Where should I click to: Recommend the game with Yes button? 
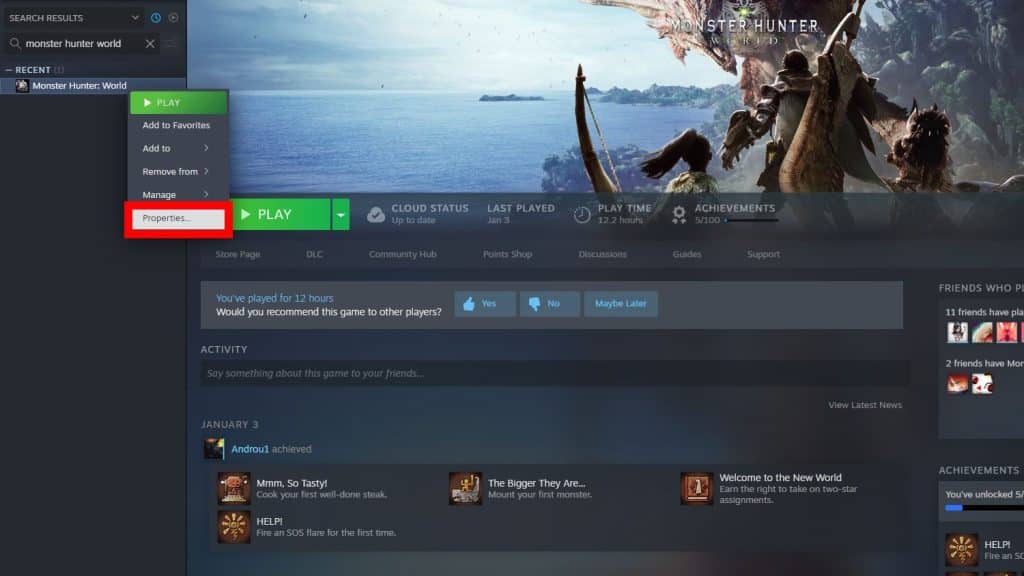(x=485, y=304)
